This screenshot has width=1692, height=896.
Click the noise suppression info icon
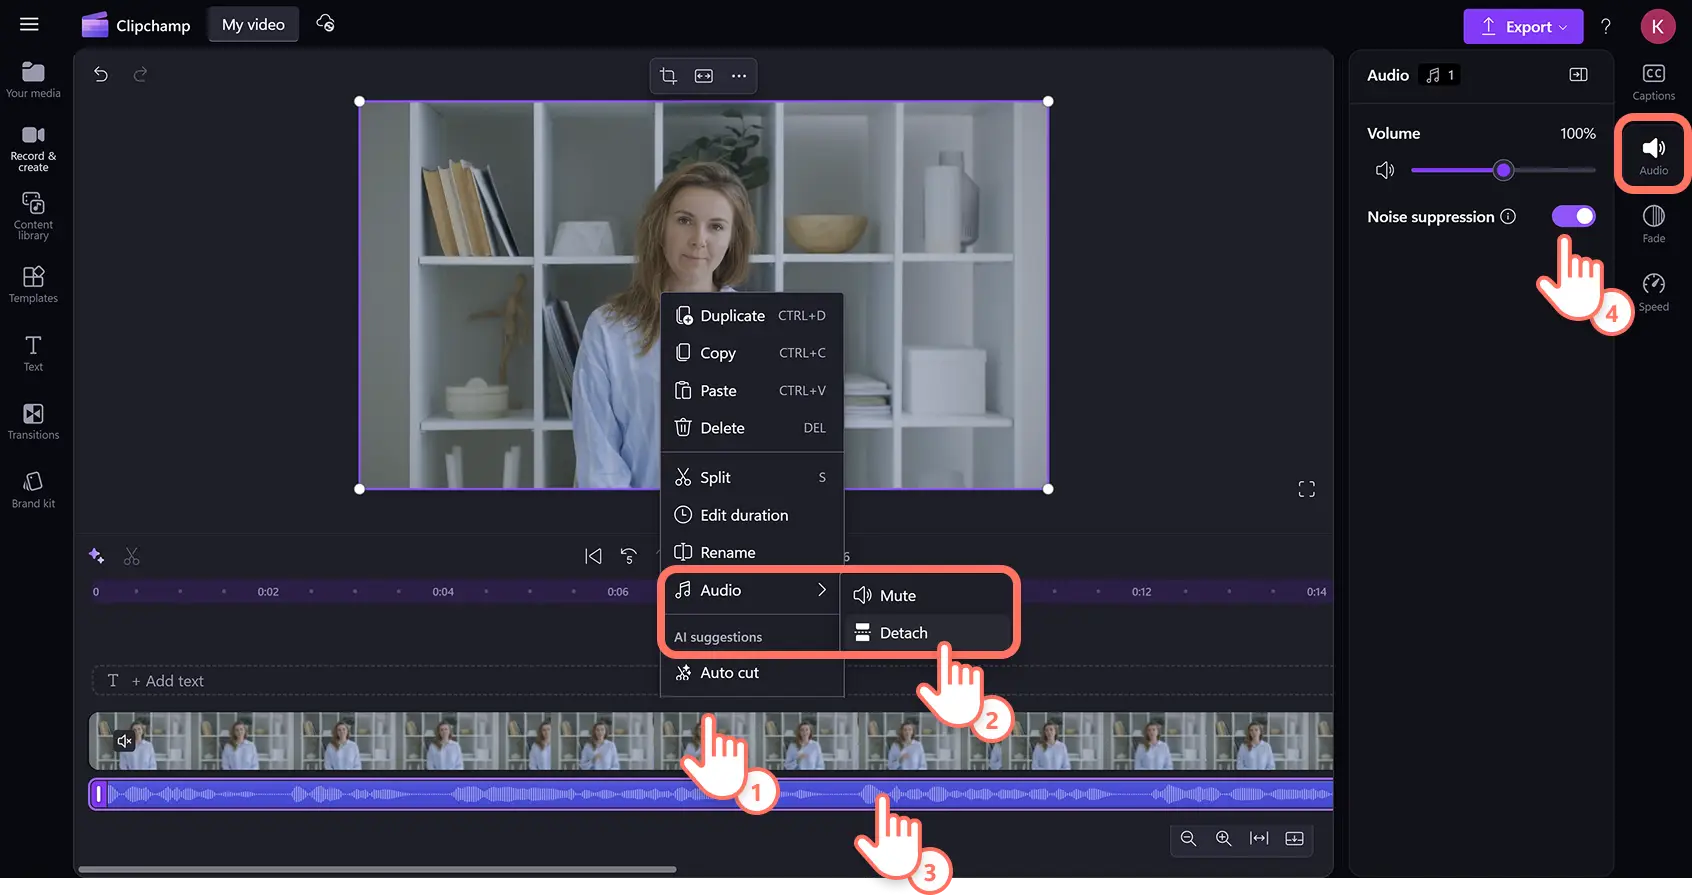click(x=1508, y=217)
